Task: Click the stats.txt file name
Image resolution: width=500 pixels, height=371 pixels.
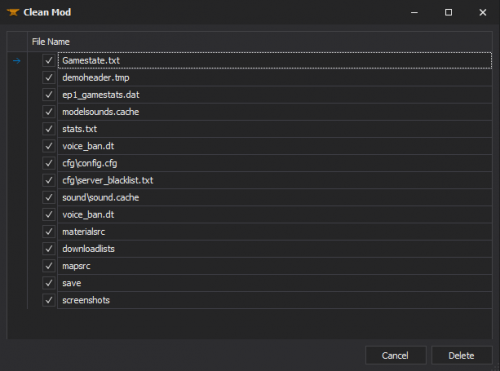Action: 275,129
